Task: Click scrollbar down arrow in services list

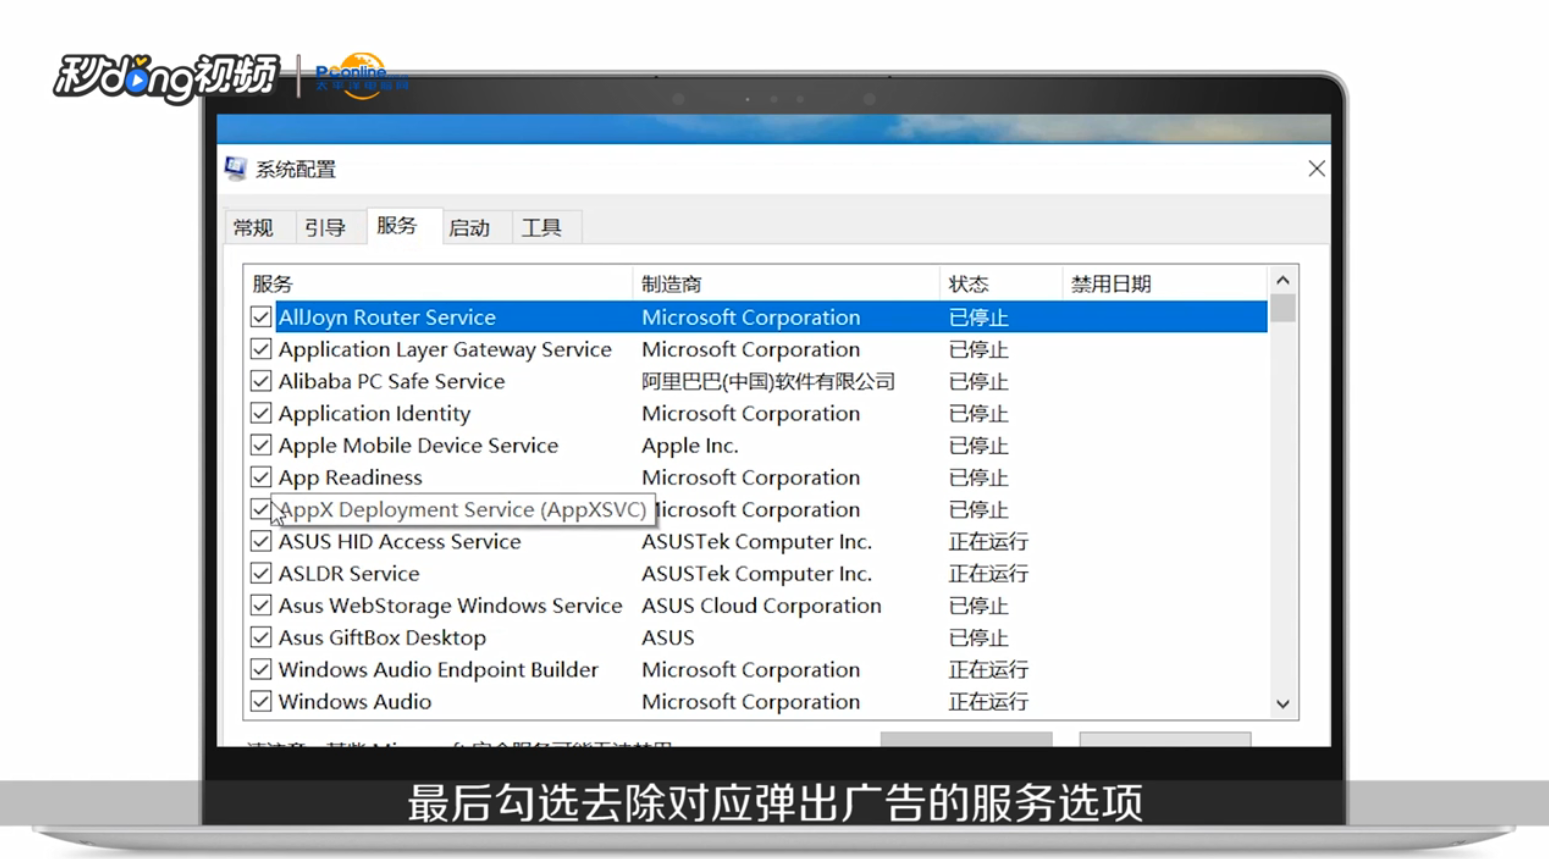Action: click(1283, 704)
